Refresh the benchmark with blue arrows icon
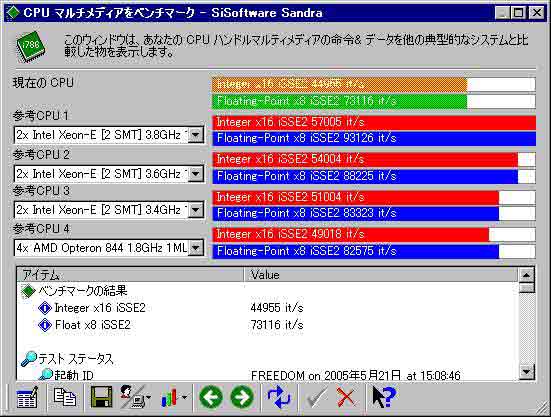Viewport: 551px width, 417px height. tap(279, 397)
